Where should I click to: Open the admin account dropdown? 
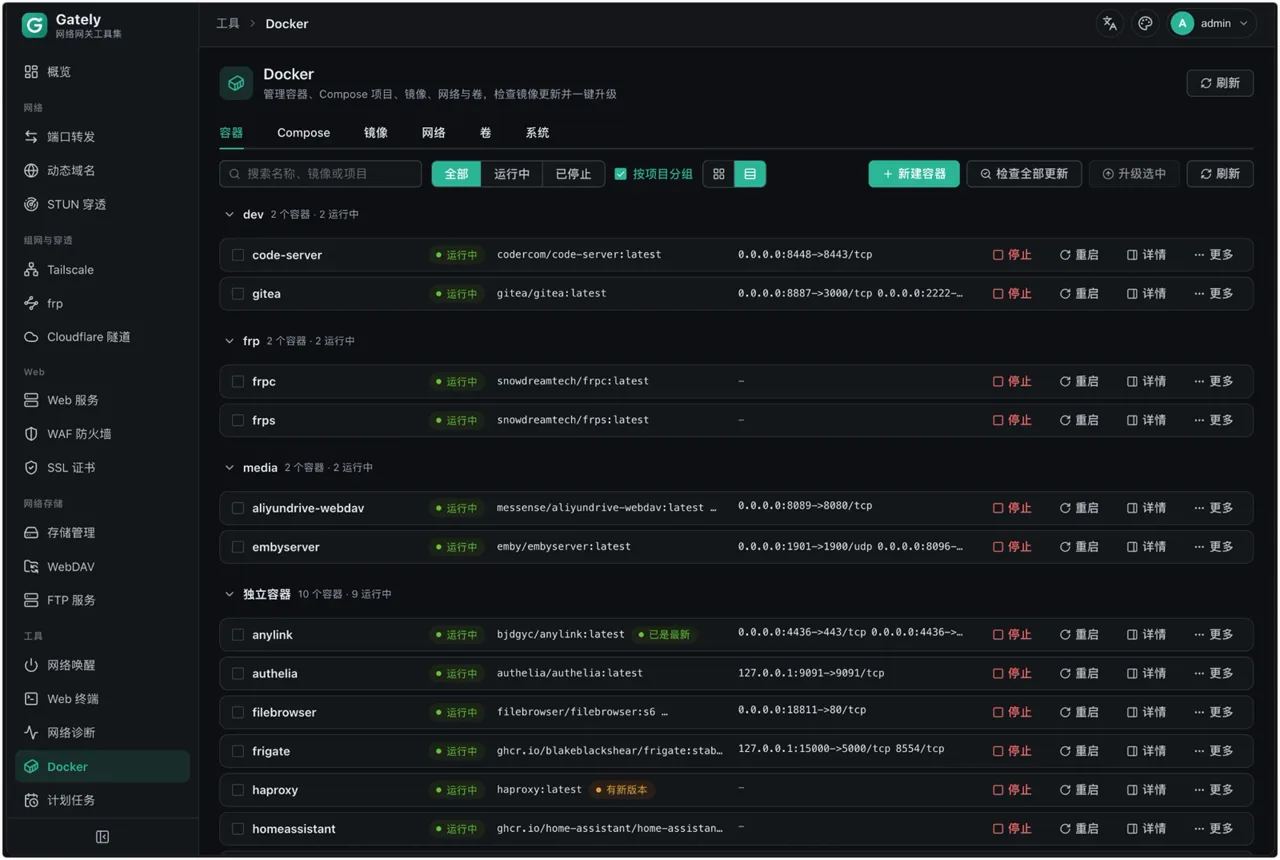[1212, 23]
